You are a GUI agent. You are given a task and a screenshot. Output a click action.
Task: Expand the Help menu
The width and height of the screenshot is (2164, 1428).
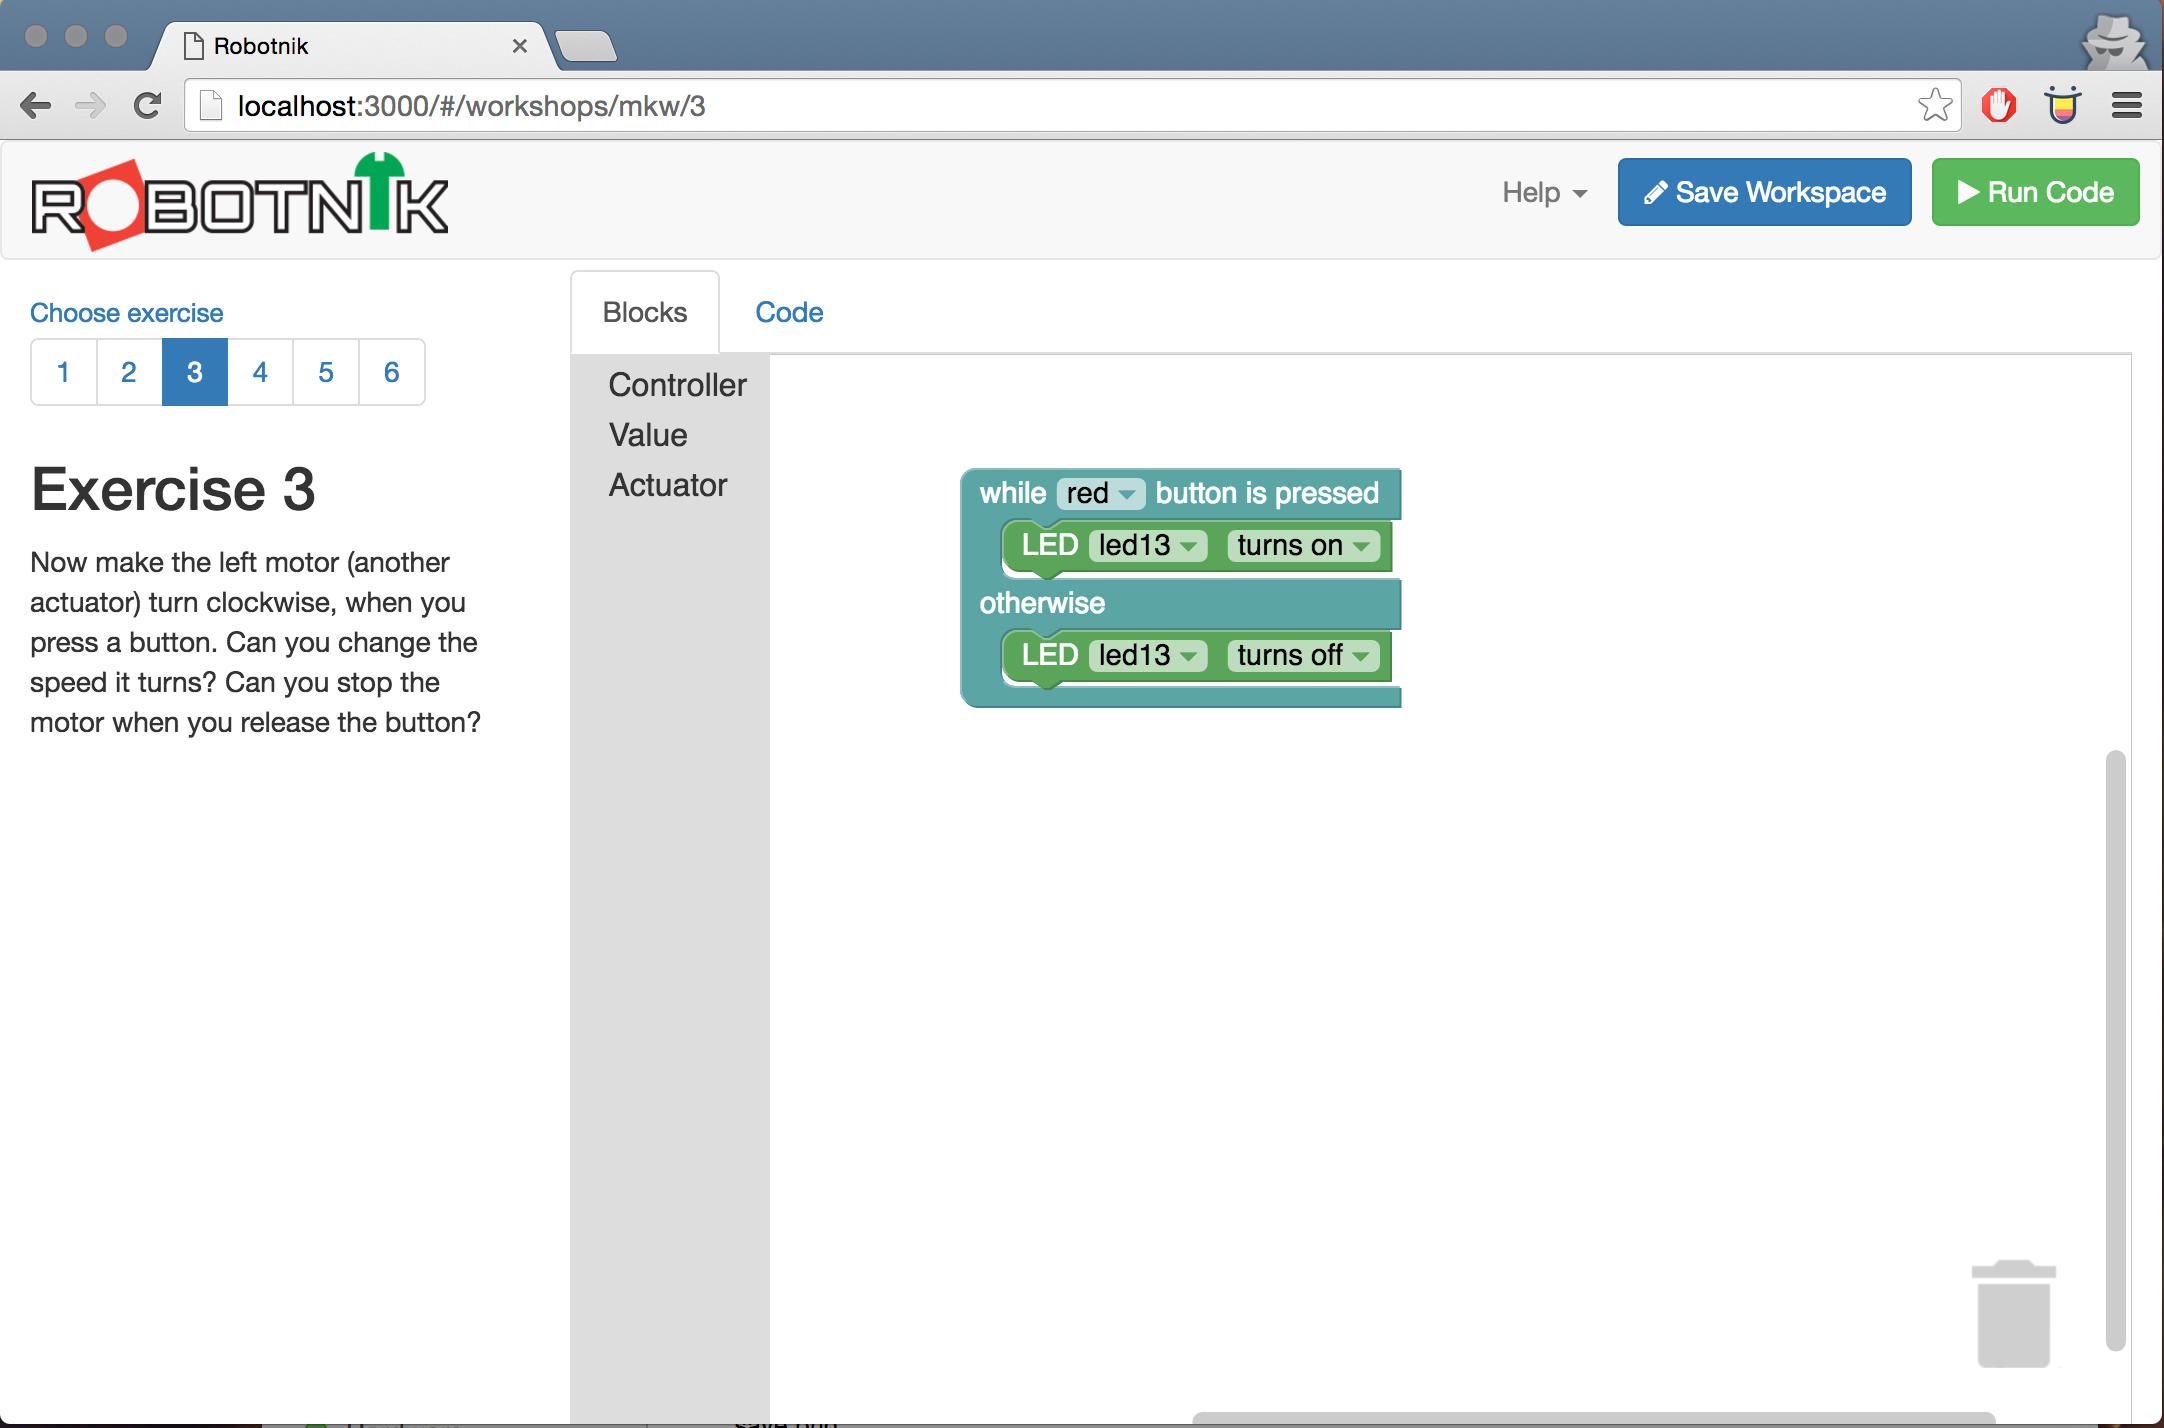[x=1544, y=192]
